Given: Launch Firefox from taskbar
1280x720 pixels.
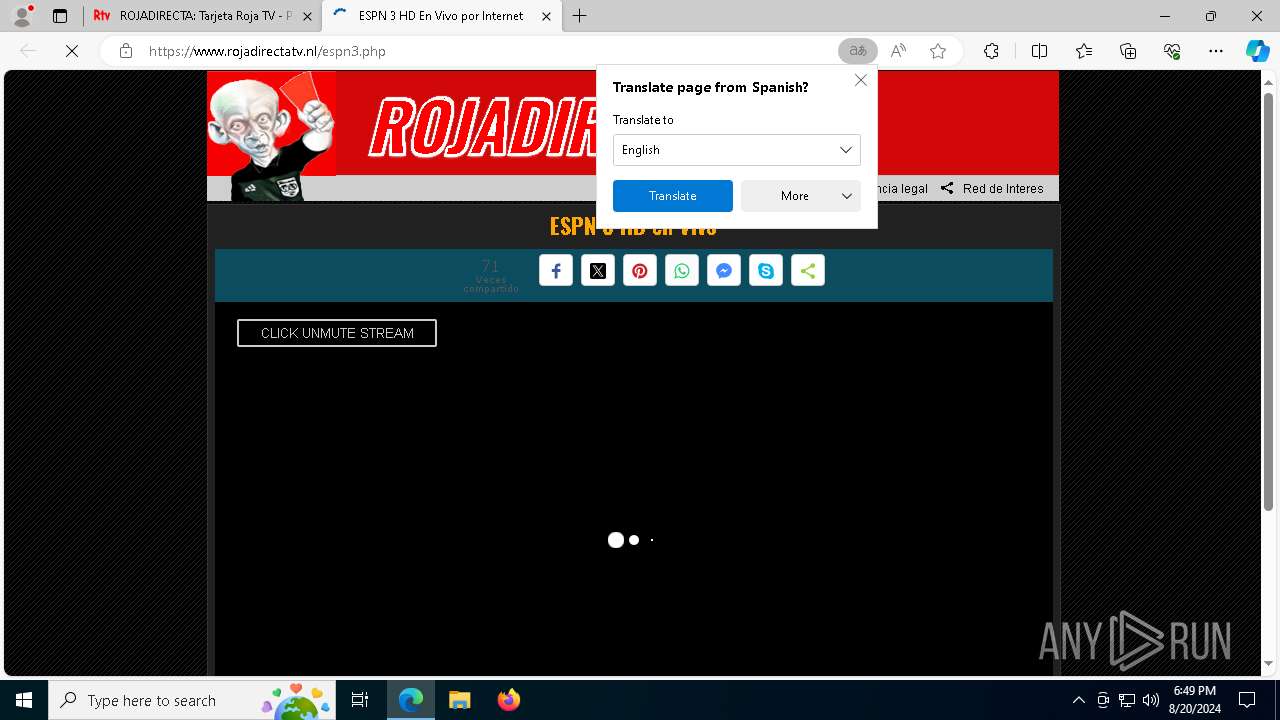Looking at the screenshot, I should click(x=509, y=700).
